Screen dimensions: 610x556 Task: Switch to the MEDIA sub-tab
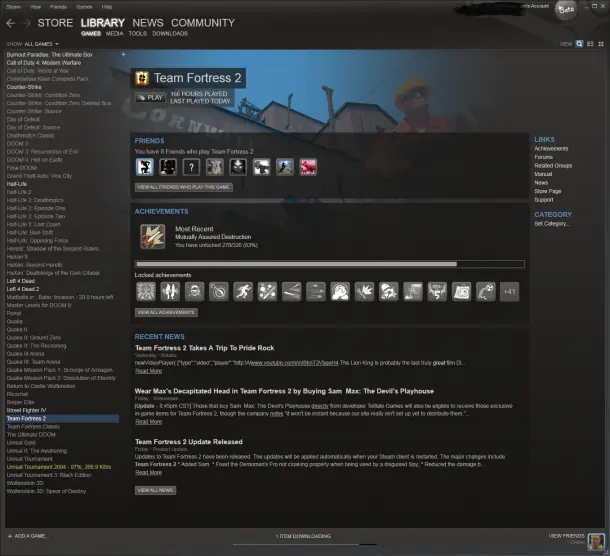tap(114, 34)
